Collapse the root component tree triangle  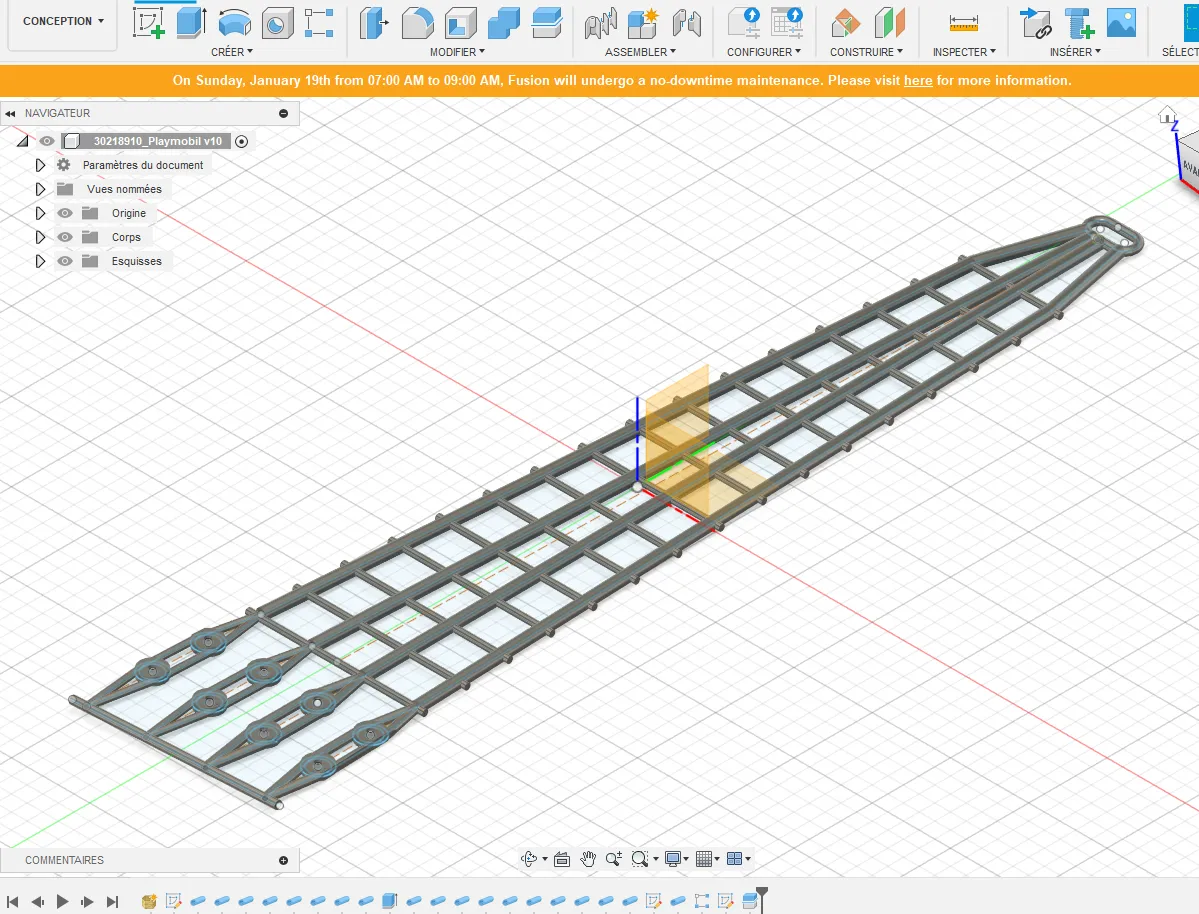coord(23,141)
